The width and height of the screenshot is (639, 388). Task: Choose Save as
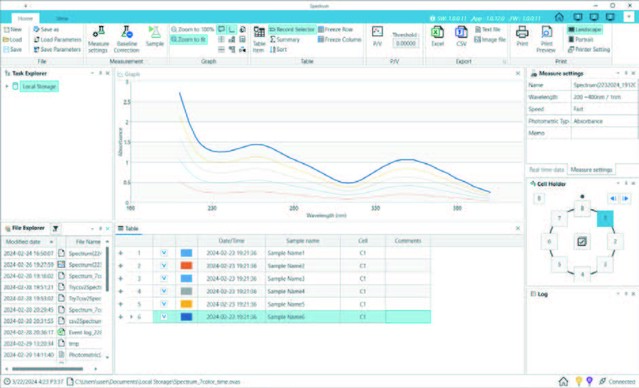46,29
